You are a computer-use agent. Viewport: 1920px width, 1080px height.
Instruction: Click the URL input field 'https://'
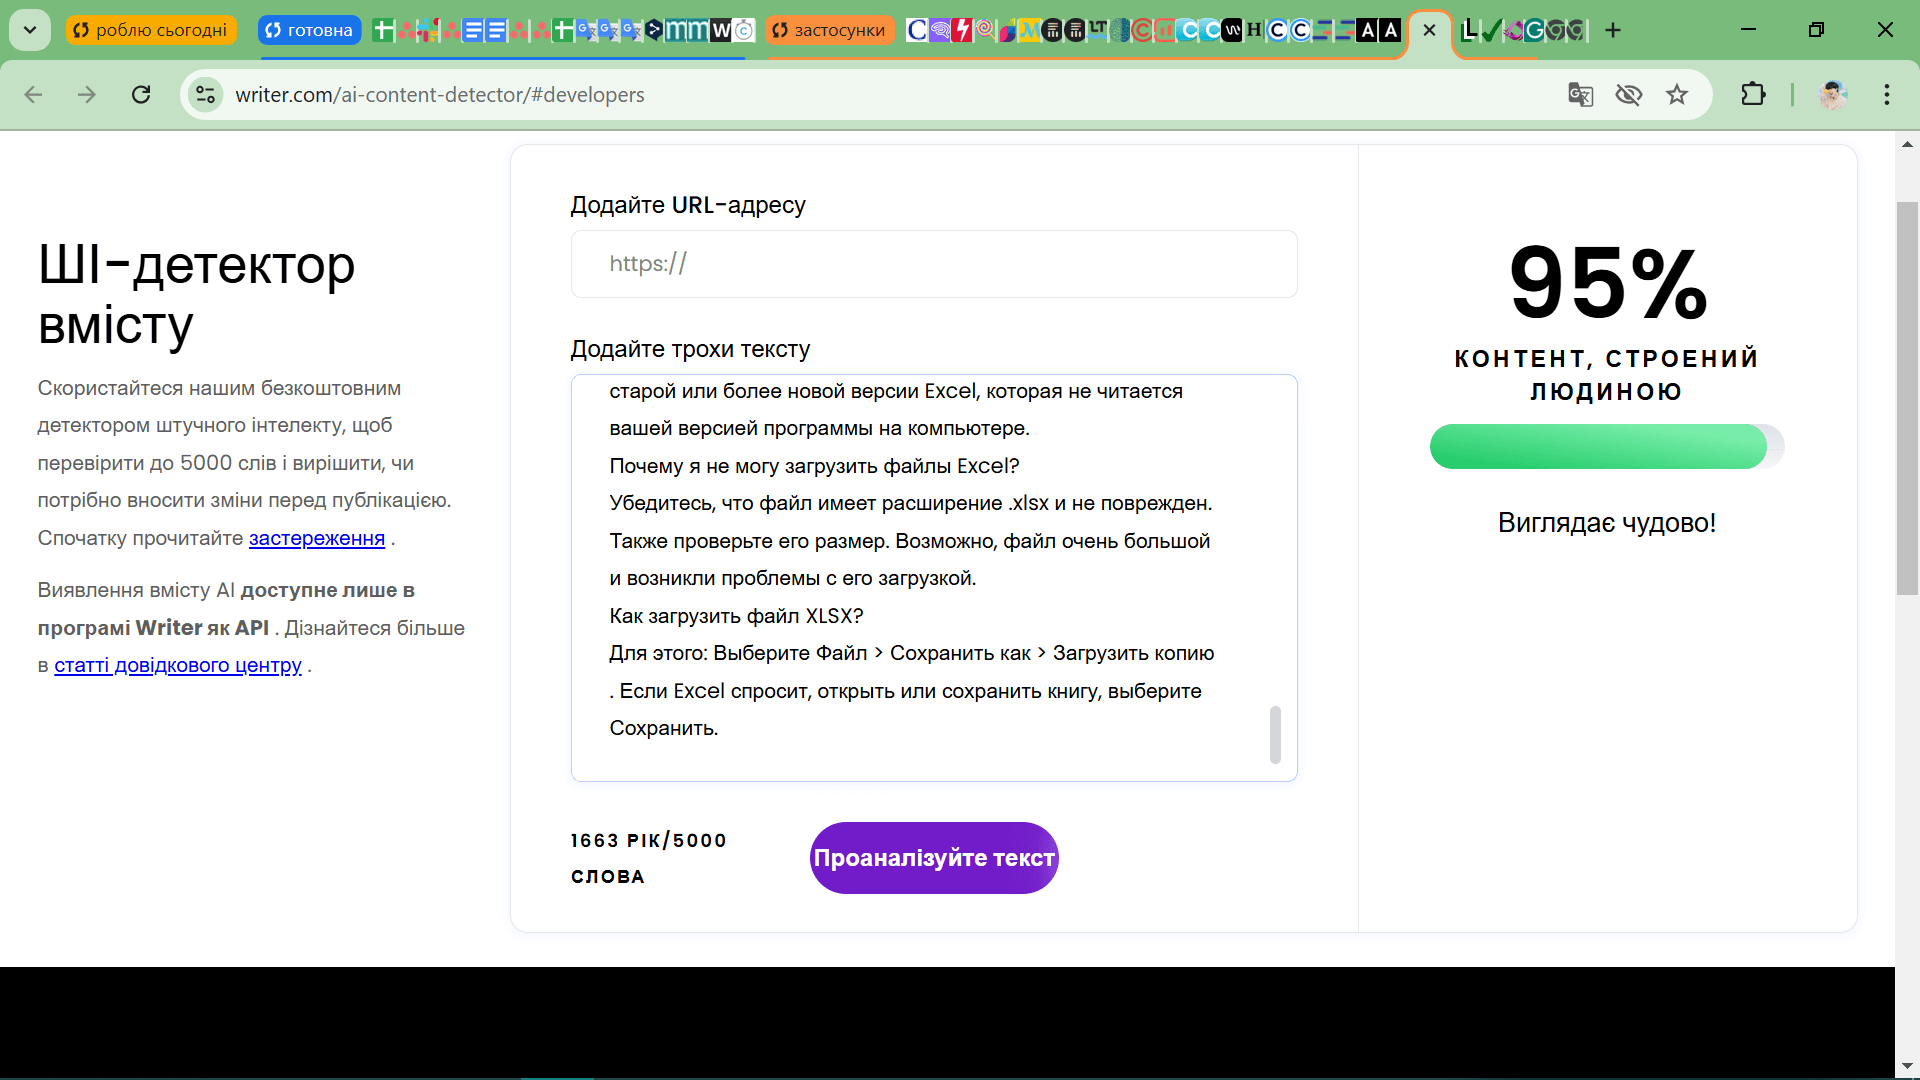click(x=934, y=264)
